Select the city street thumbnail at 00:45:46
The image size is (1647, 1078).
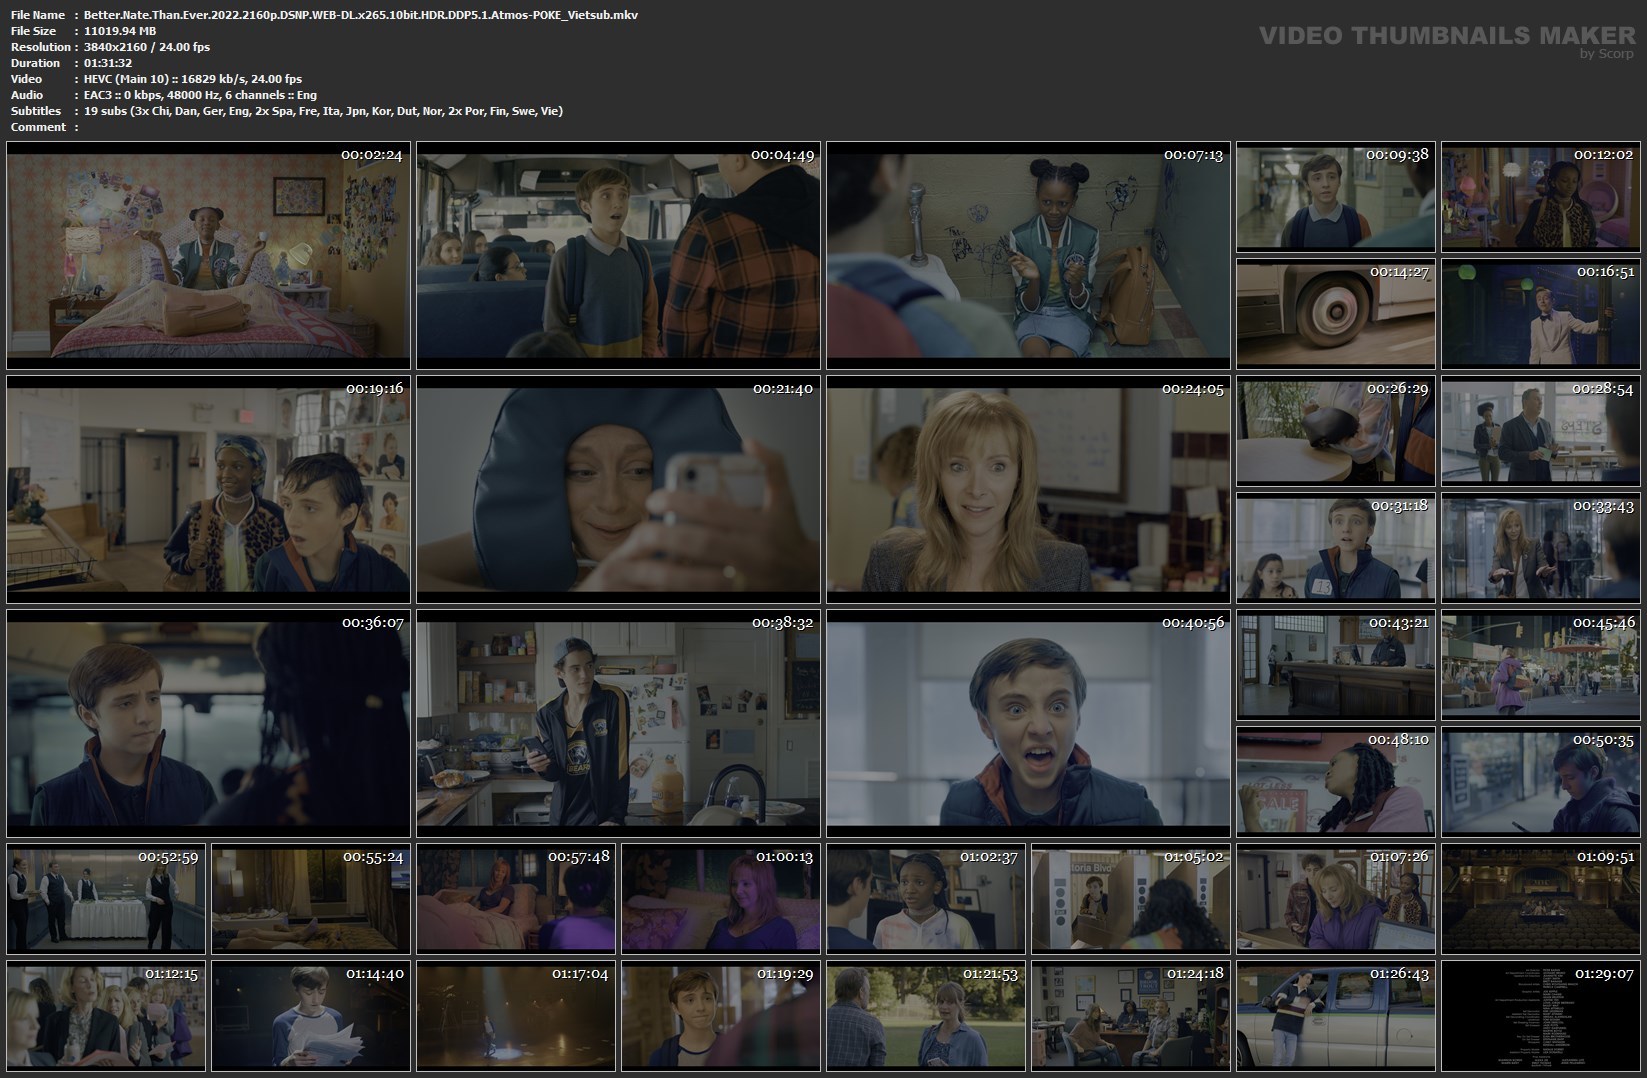(x=1541, y=665)
